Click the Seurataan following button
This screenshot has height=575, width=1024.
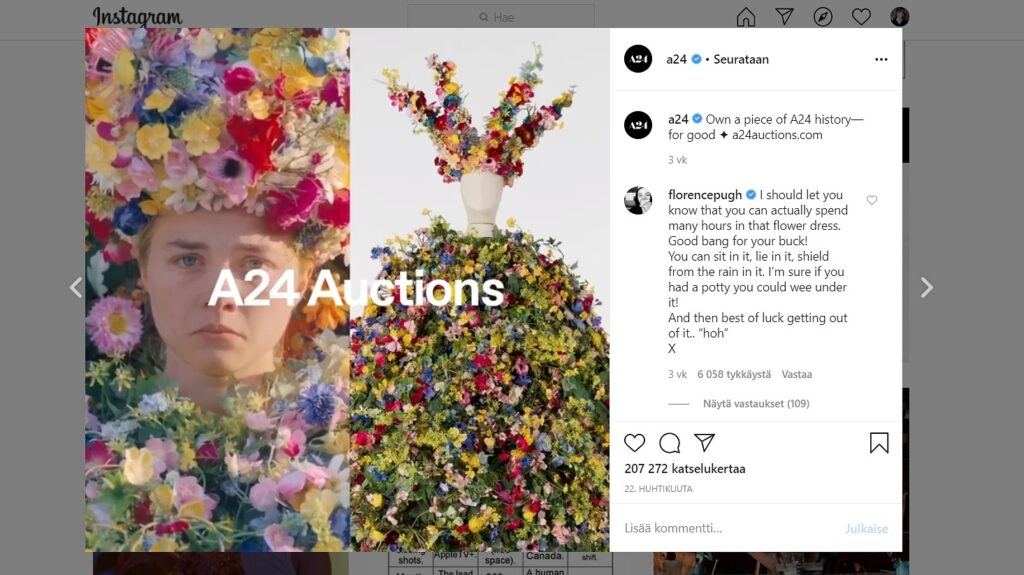pos(741,59)
